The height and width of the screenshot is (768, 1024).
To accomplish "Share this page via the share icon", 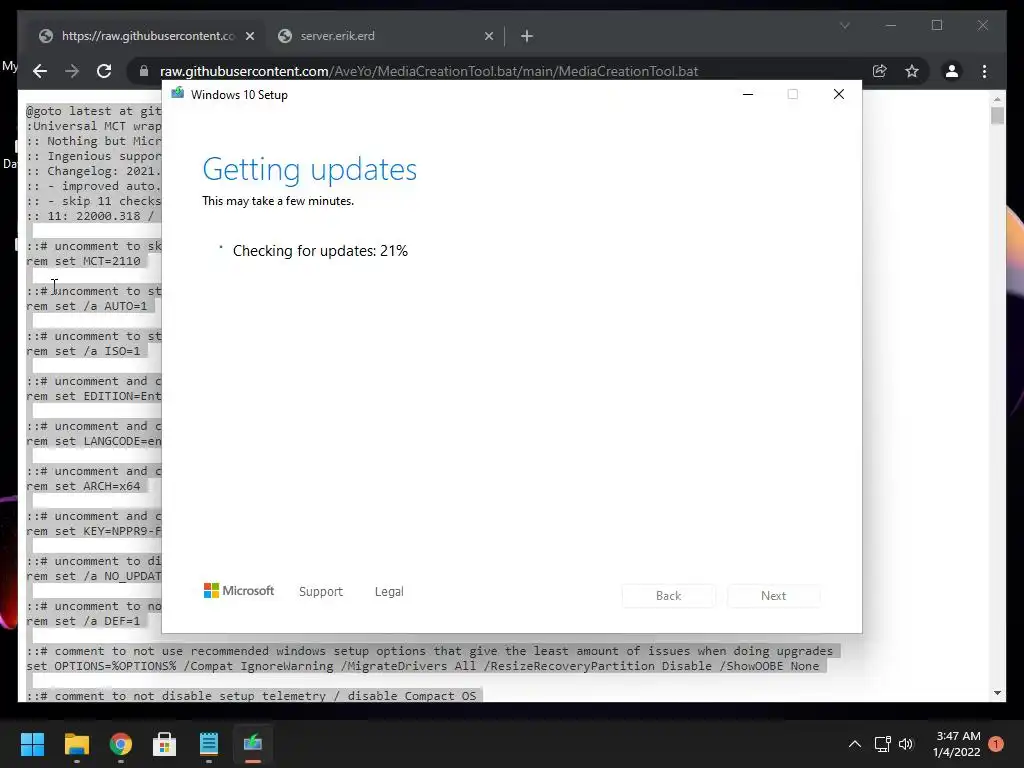I will pos(880,71).
